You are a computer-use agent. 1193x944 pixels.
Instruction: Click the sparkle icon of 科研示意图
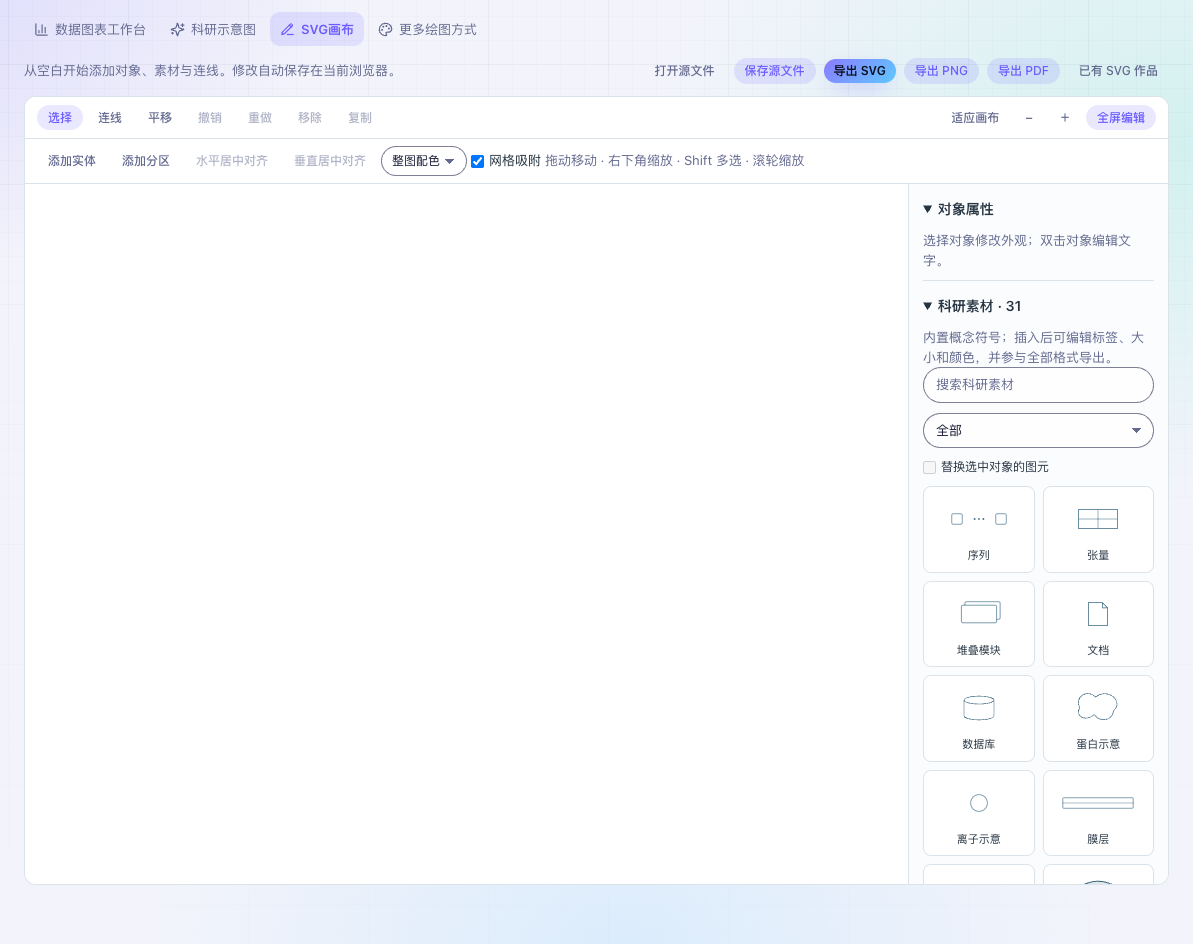click(x=177, y=30)
